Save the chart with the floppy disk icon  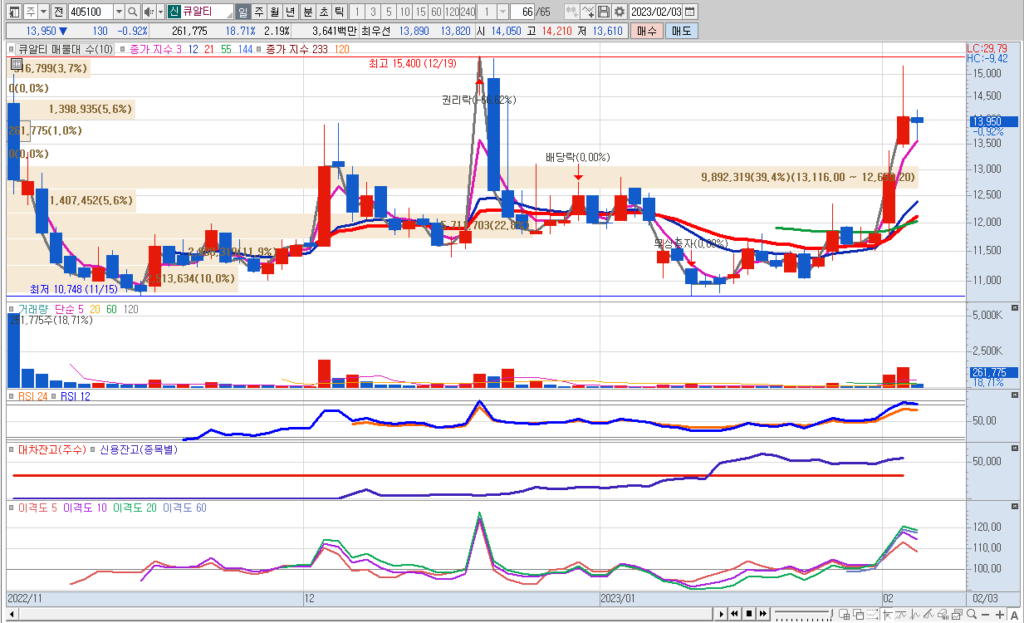[x=604, y=11]
